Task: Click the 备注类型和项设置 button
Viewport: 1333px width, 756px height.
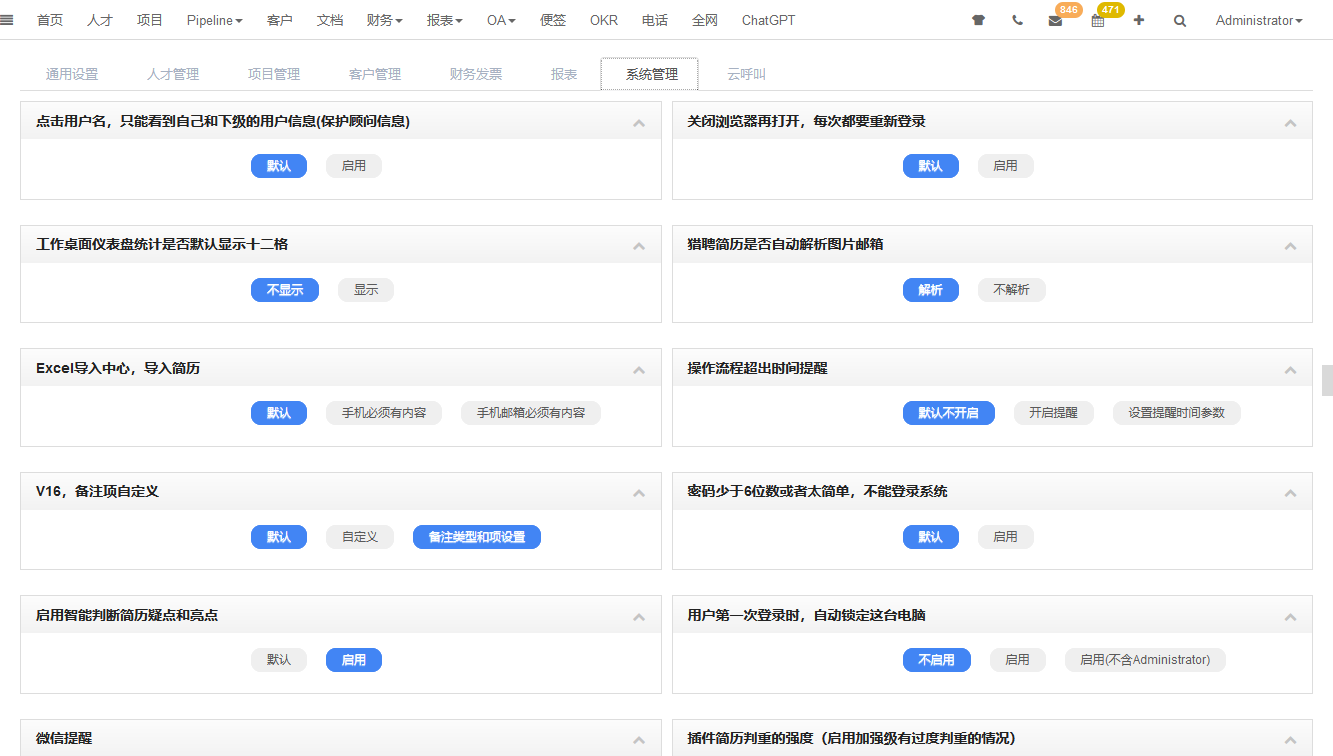Action: (476, 536)
